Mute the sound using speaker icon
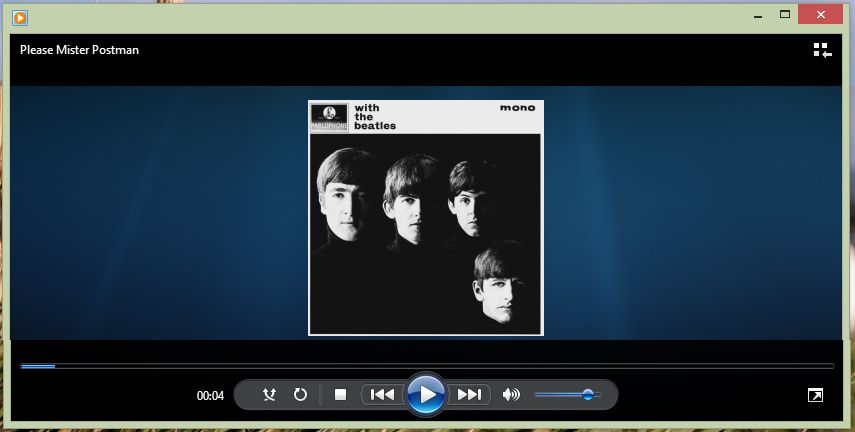 [x=511, y=394]
